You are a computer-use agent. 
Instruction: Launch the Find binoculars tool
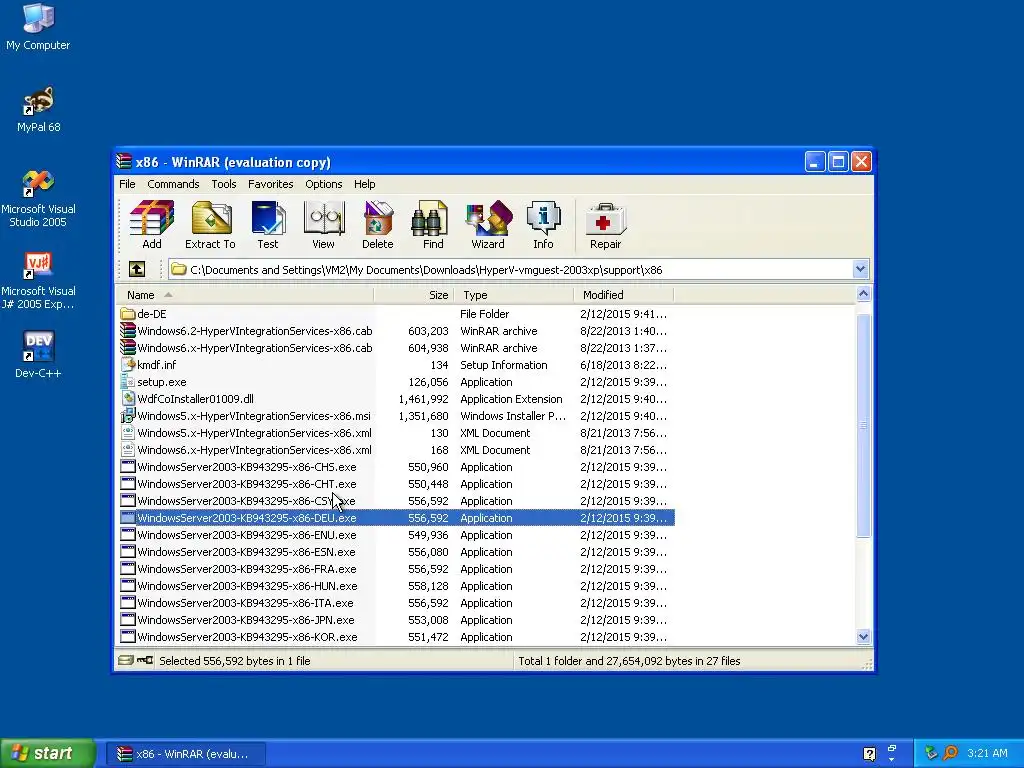click(x=432, y=225)
